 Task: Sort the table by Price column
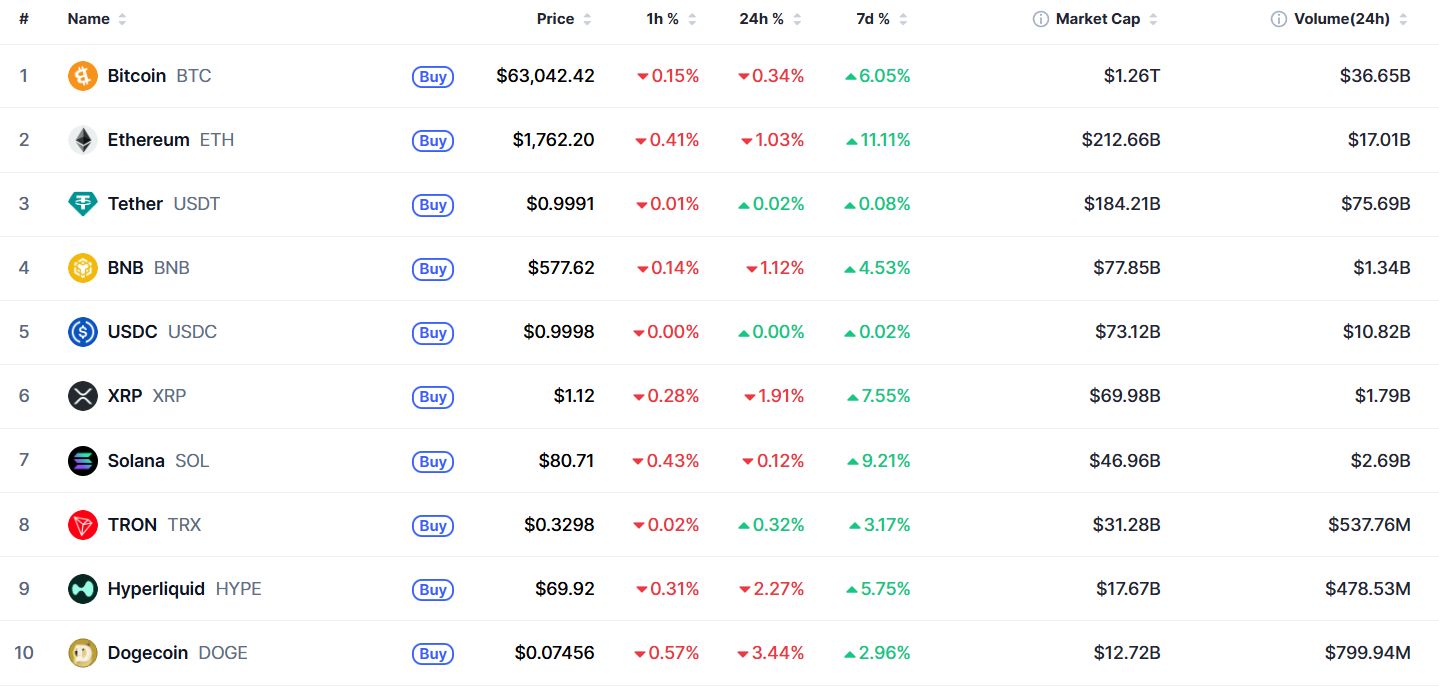[564, 19]
